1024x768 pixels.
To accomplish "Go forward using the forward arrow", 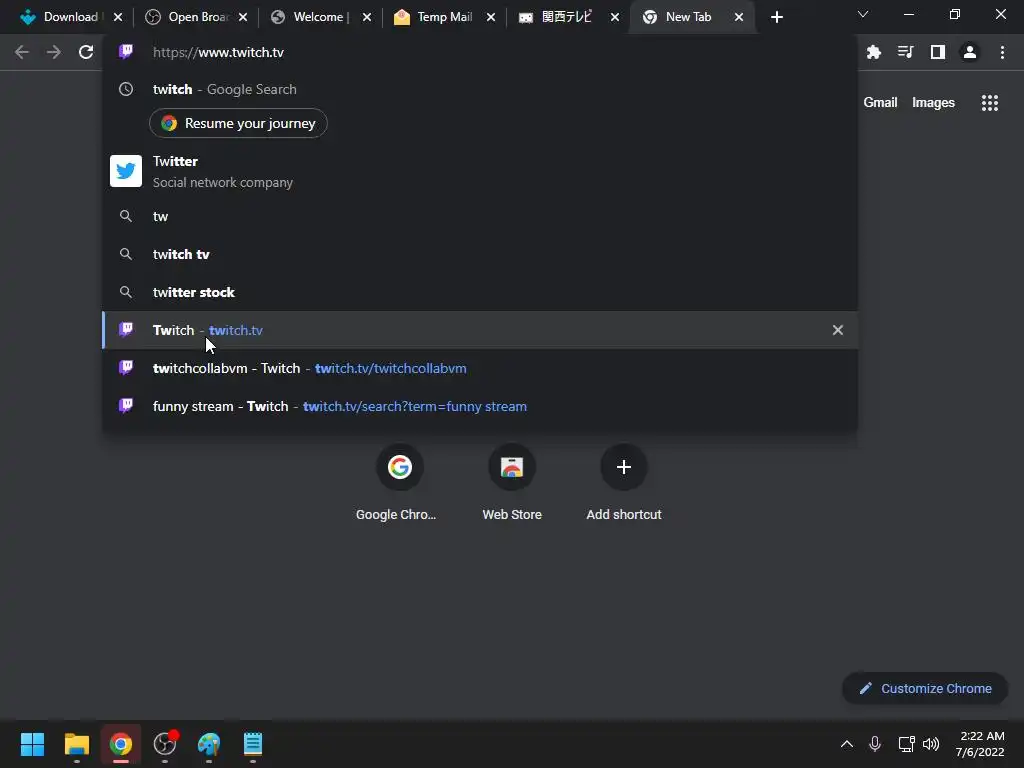I will click(54, 52).
